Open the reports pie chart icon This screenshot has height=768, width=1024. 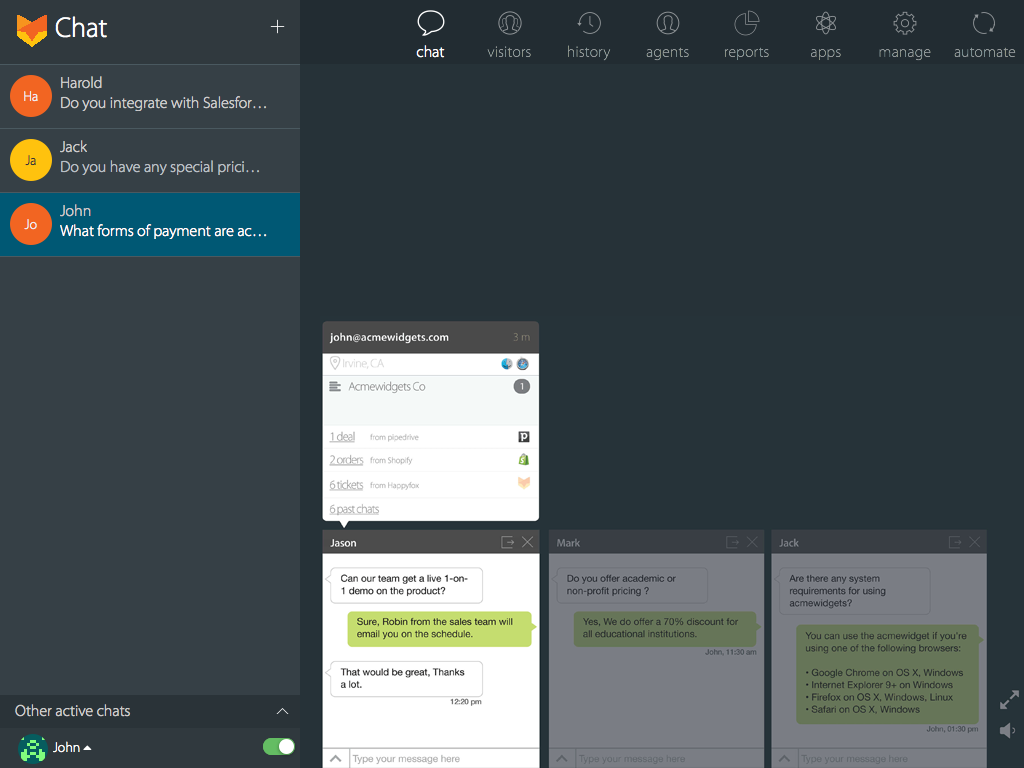pos(746,35)
